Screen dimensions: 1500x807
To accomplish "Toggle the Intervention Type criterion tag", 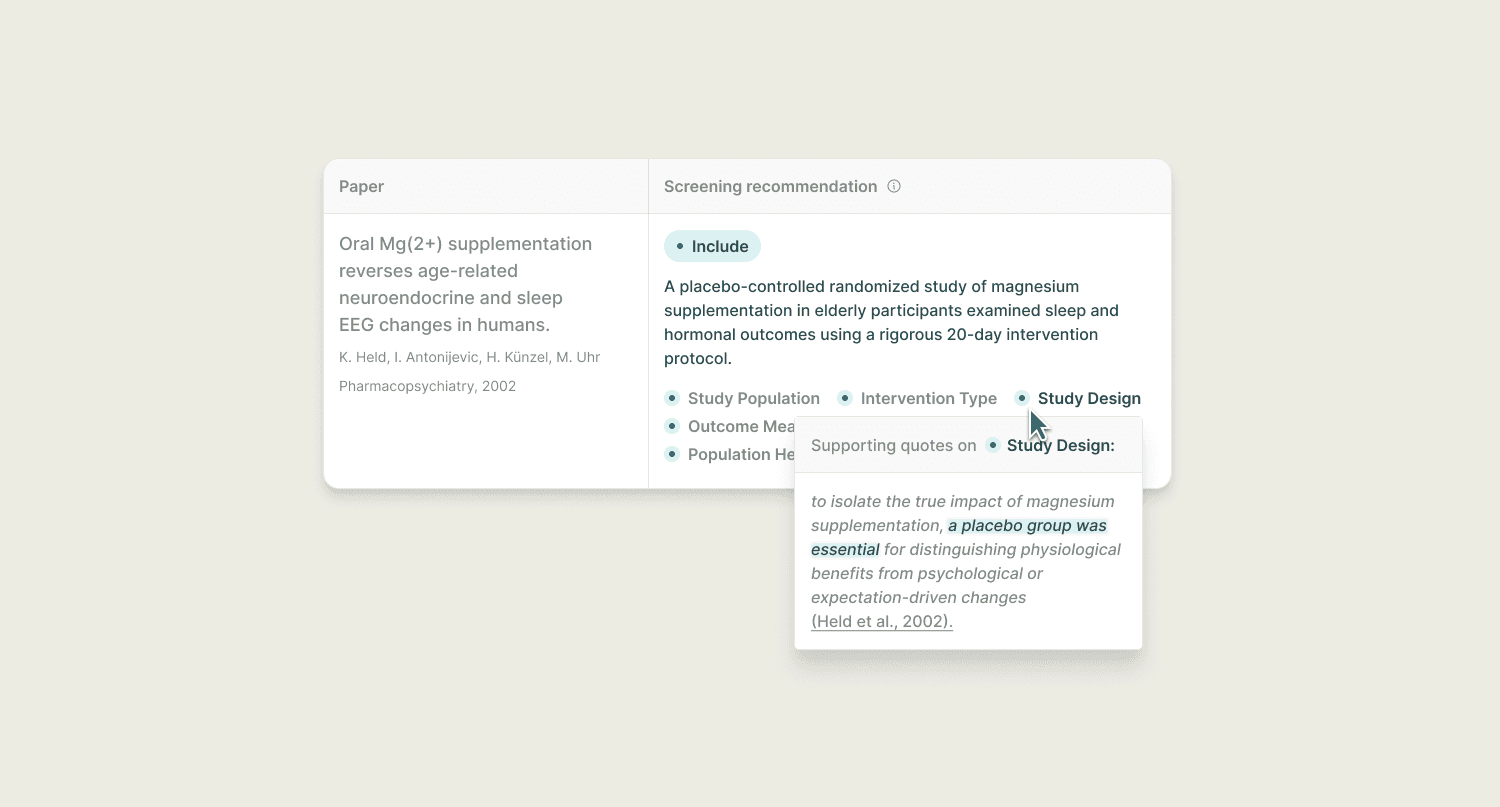I will pos(928,398).
